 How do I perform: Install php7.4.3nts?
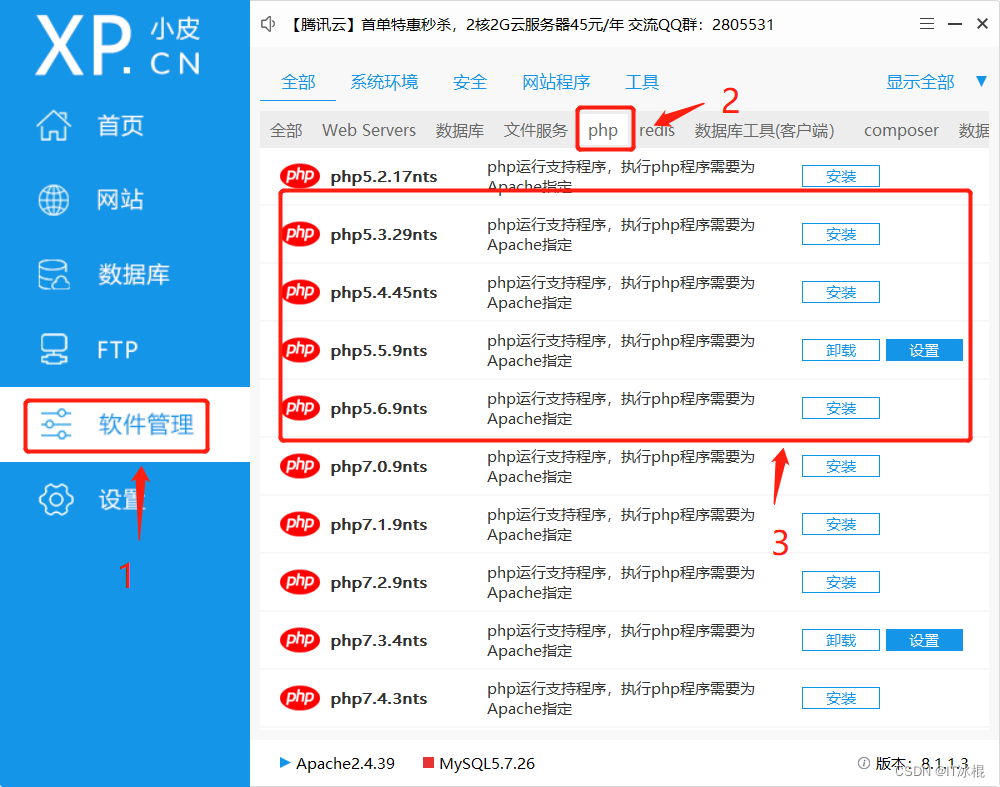pos(841,698)
